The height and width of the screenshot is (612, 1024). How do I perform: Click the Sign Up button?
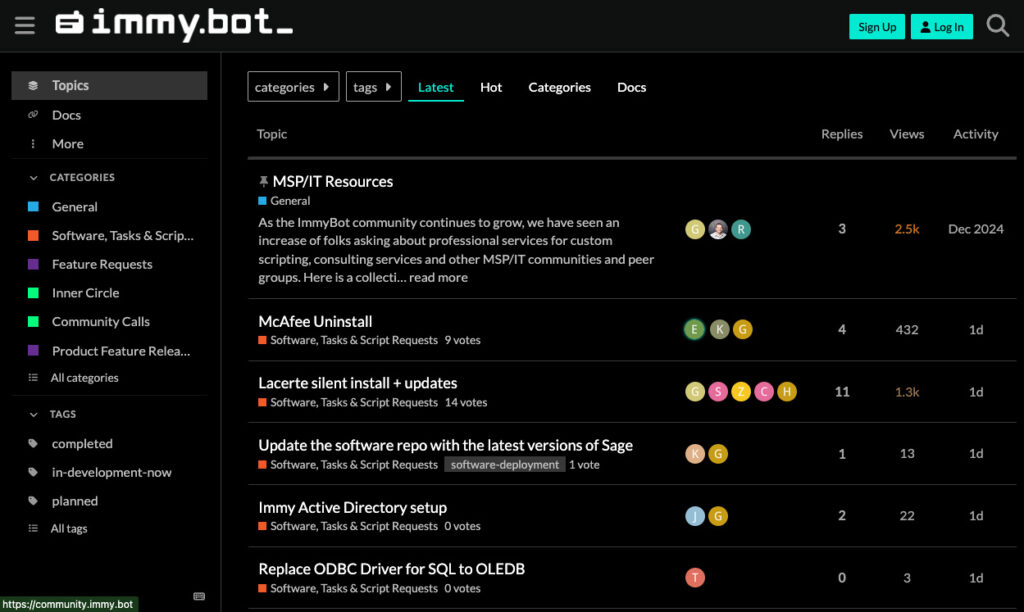click(x=877, y=26)
